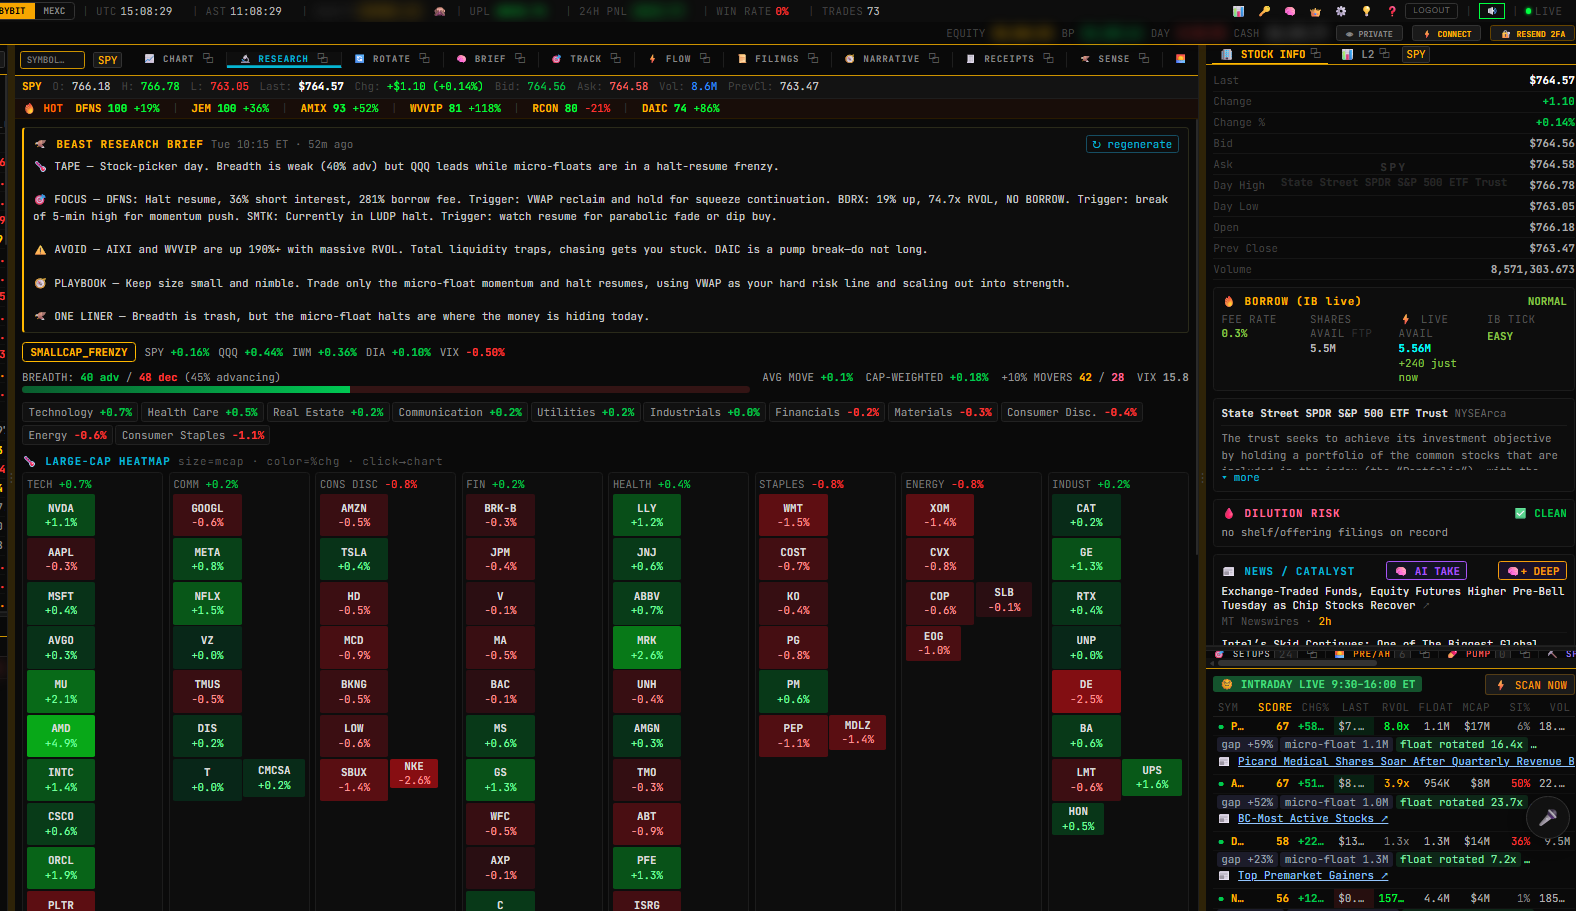1576x911 pixels.
Task: Click DFNS in the HOT ticker strip
Action: 117,108
